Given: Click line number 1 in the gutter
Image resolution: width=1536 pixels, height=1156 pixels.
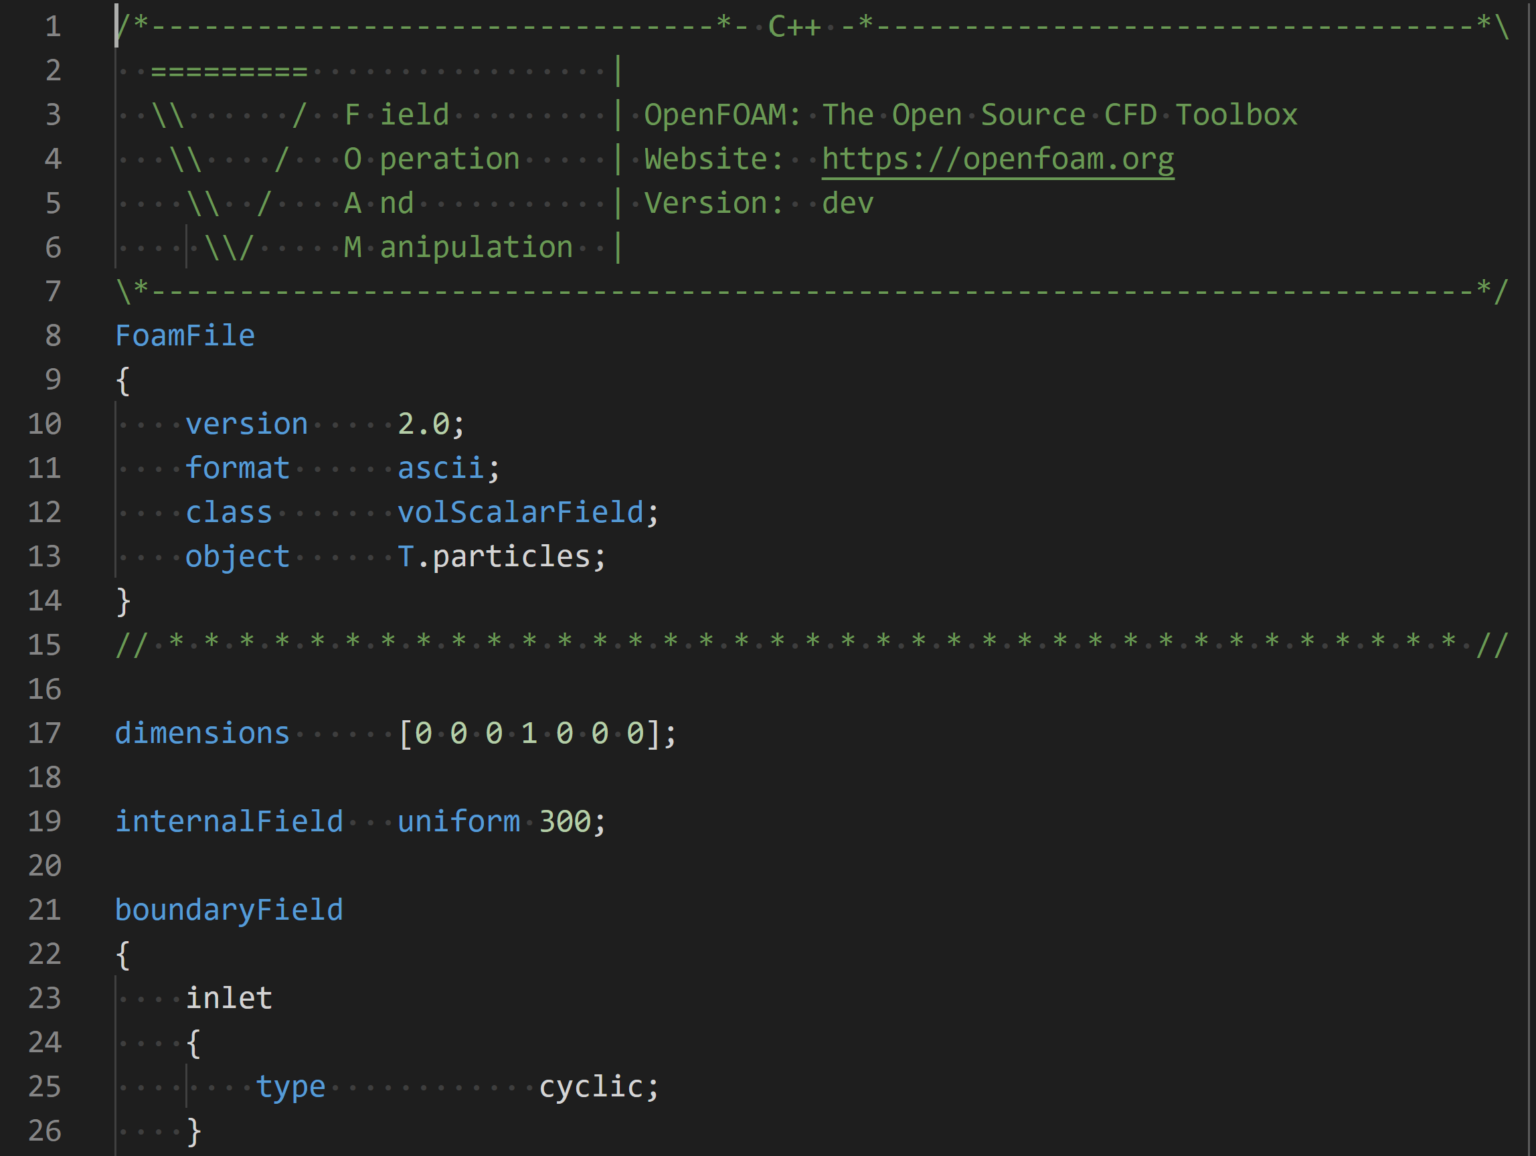Looking at the screenshot, I should (x=50, y=26).
